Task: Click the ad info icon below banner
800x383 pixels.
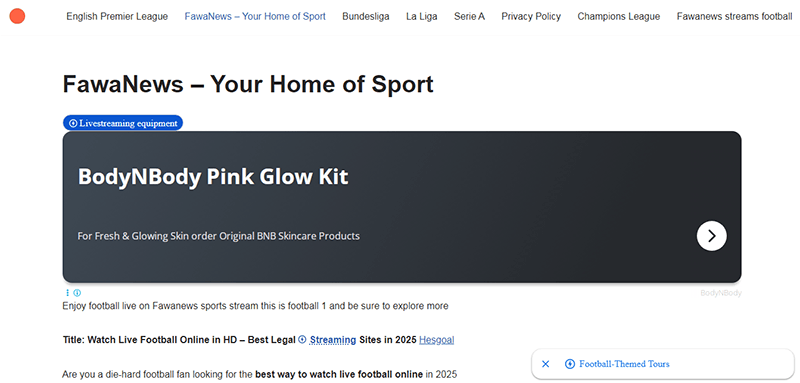Action: click(x=77, y=293)
